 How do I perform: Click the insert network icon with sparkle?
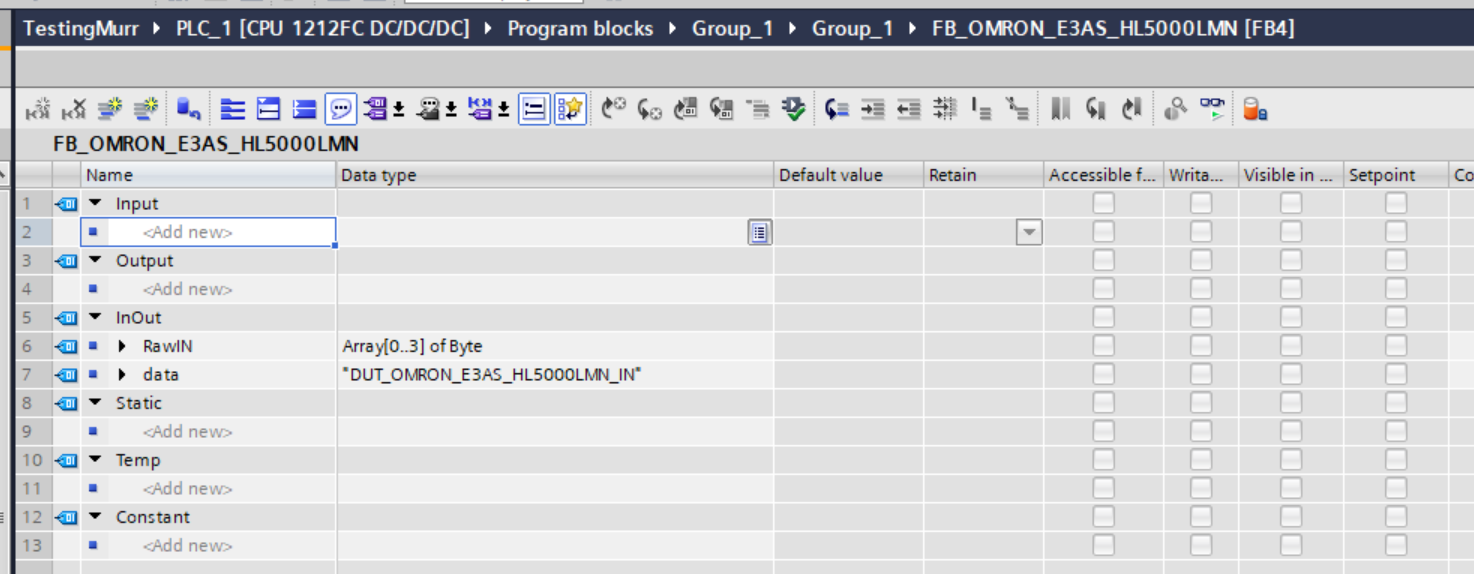coord(38,108)
